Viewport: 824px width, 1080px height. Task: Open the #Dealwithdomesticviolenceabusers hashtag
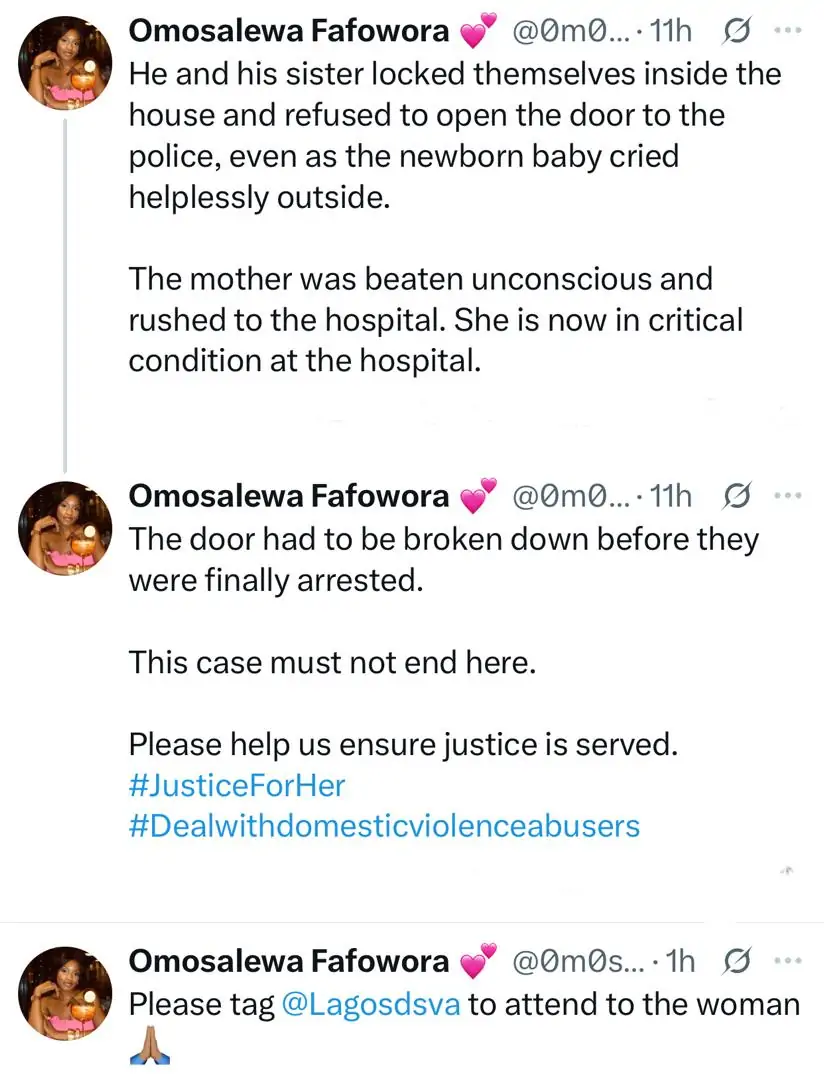(384, 826)
